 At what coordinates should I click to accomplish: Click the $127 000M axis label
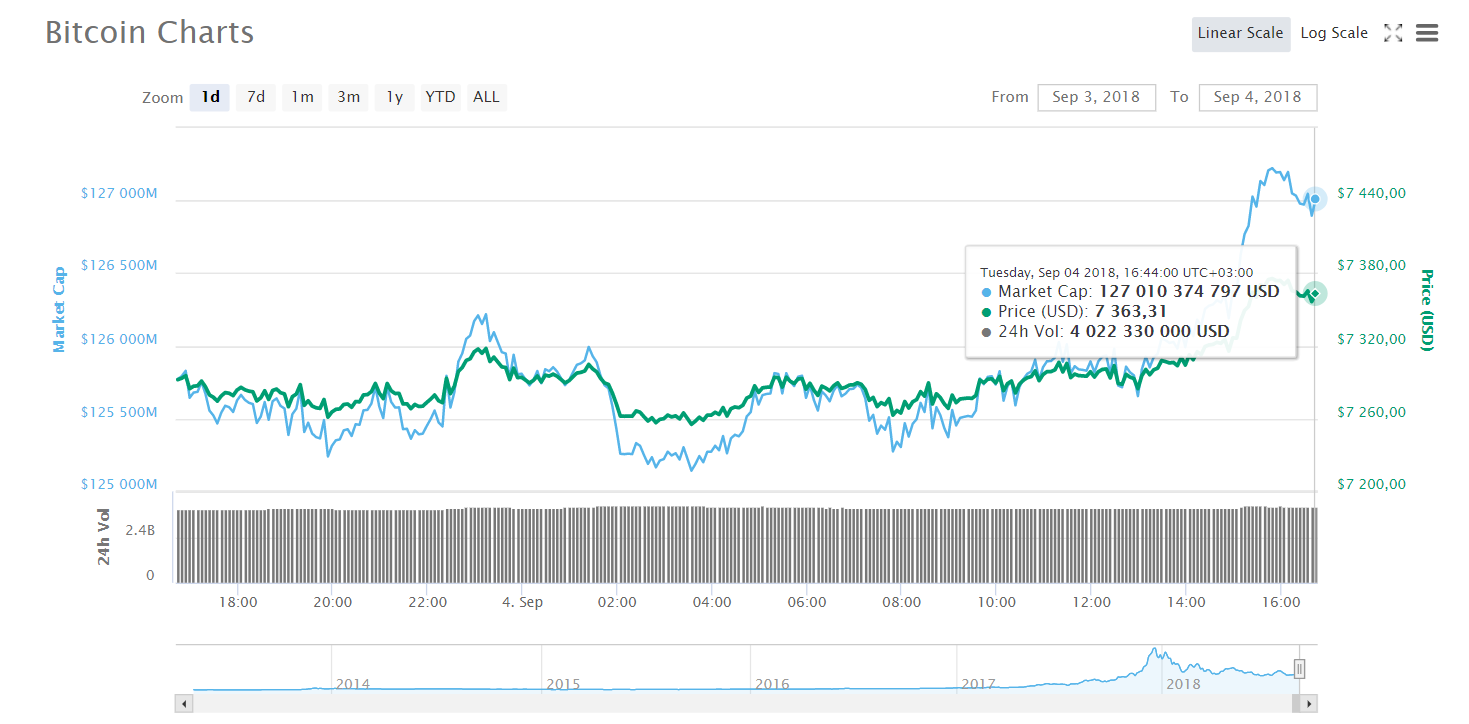coord(119,193)
